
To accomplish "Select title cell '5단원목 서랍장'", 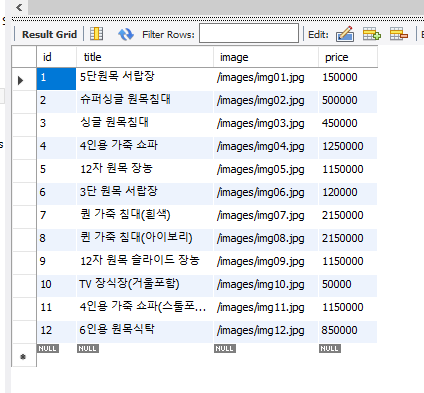I will tap(145, 79).
